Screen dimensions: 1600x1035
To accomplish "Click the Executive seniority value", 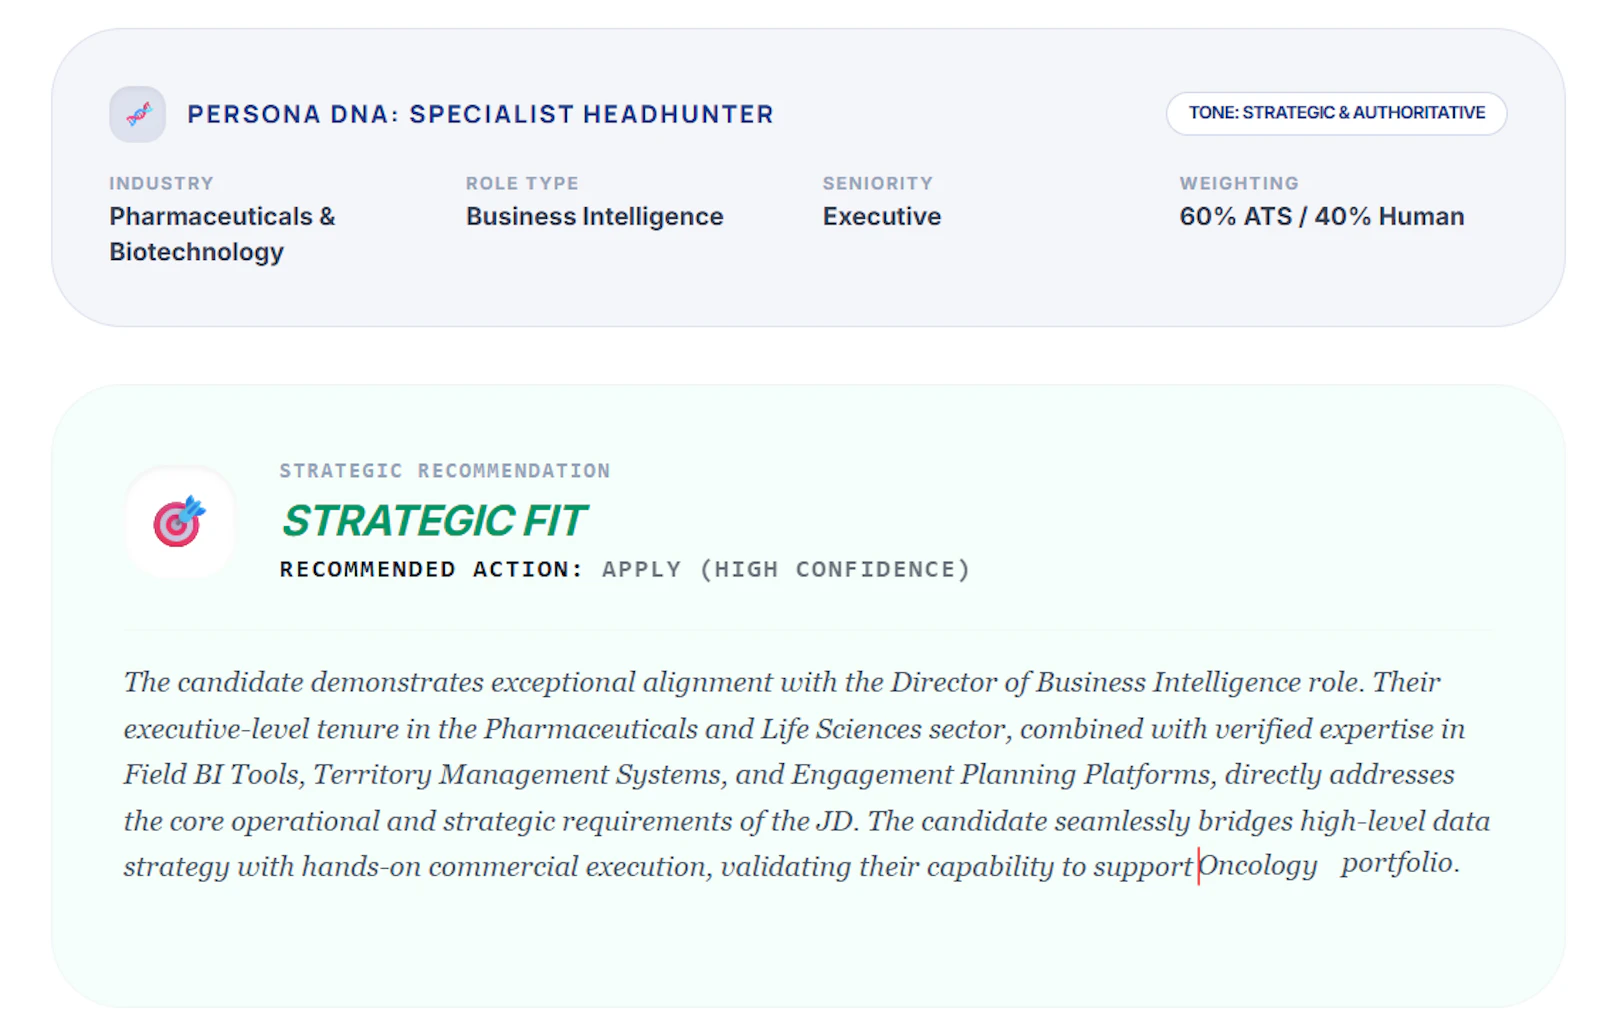I will [x=881, y=217].
